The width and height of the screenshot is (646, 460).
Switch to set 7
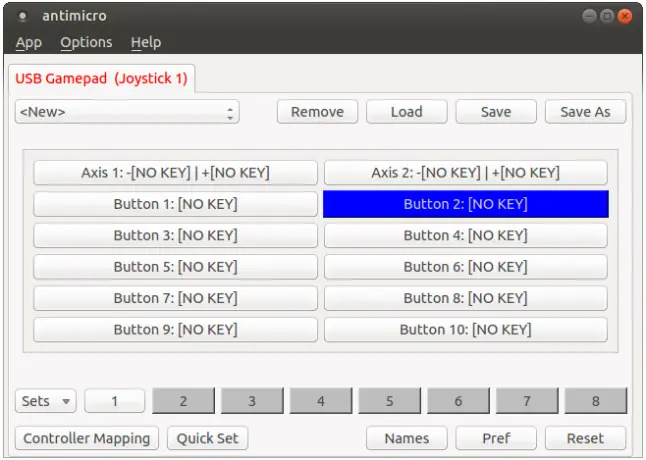[527, 401]
